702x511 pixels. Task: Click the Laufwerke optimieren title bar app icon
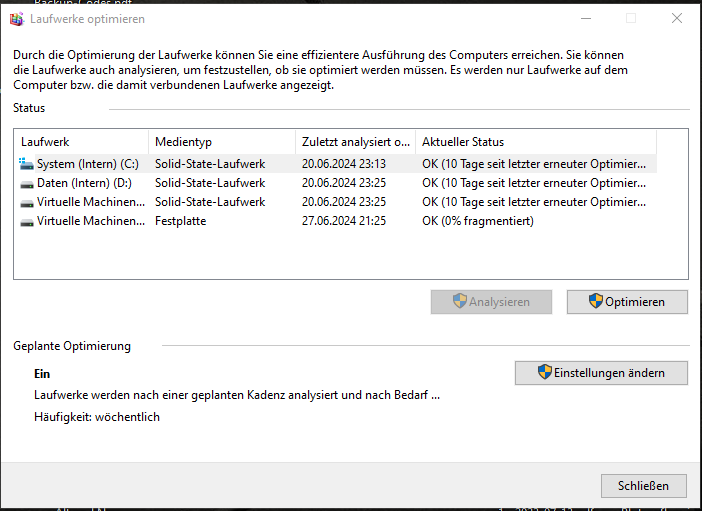click(x=17, y=19)
